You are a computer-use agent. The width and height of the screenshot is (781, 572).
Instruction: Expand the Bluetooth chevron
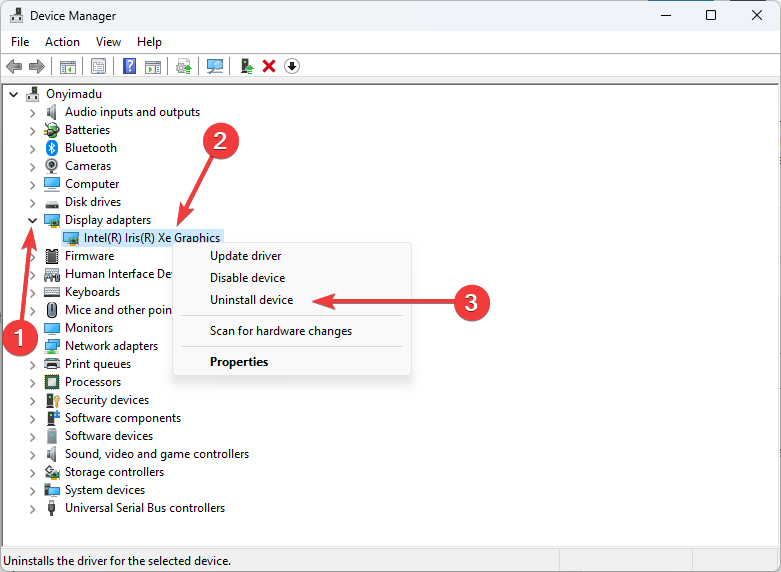point(32,149)
